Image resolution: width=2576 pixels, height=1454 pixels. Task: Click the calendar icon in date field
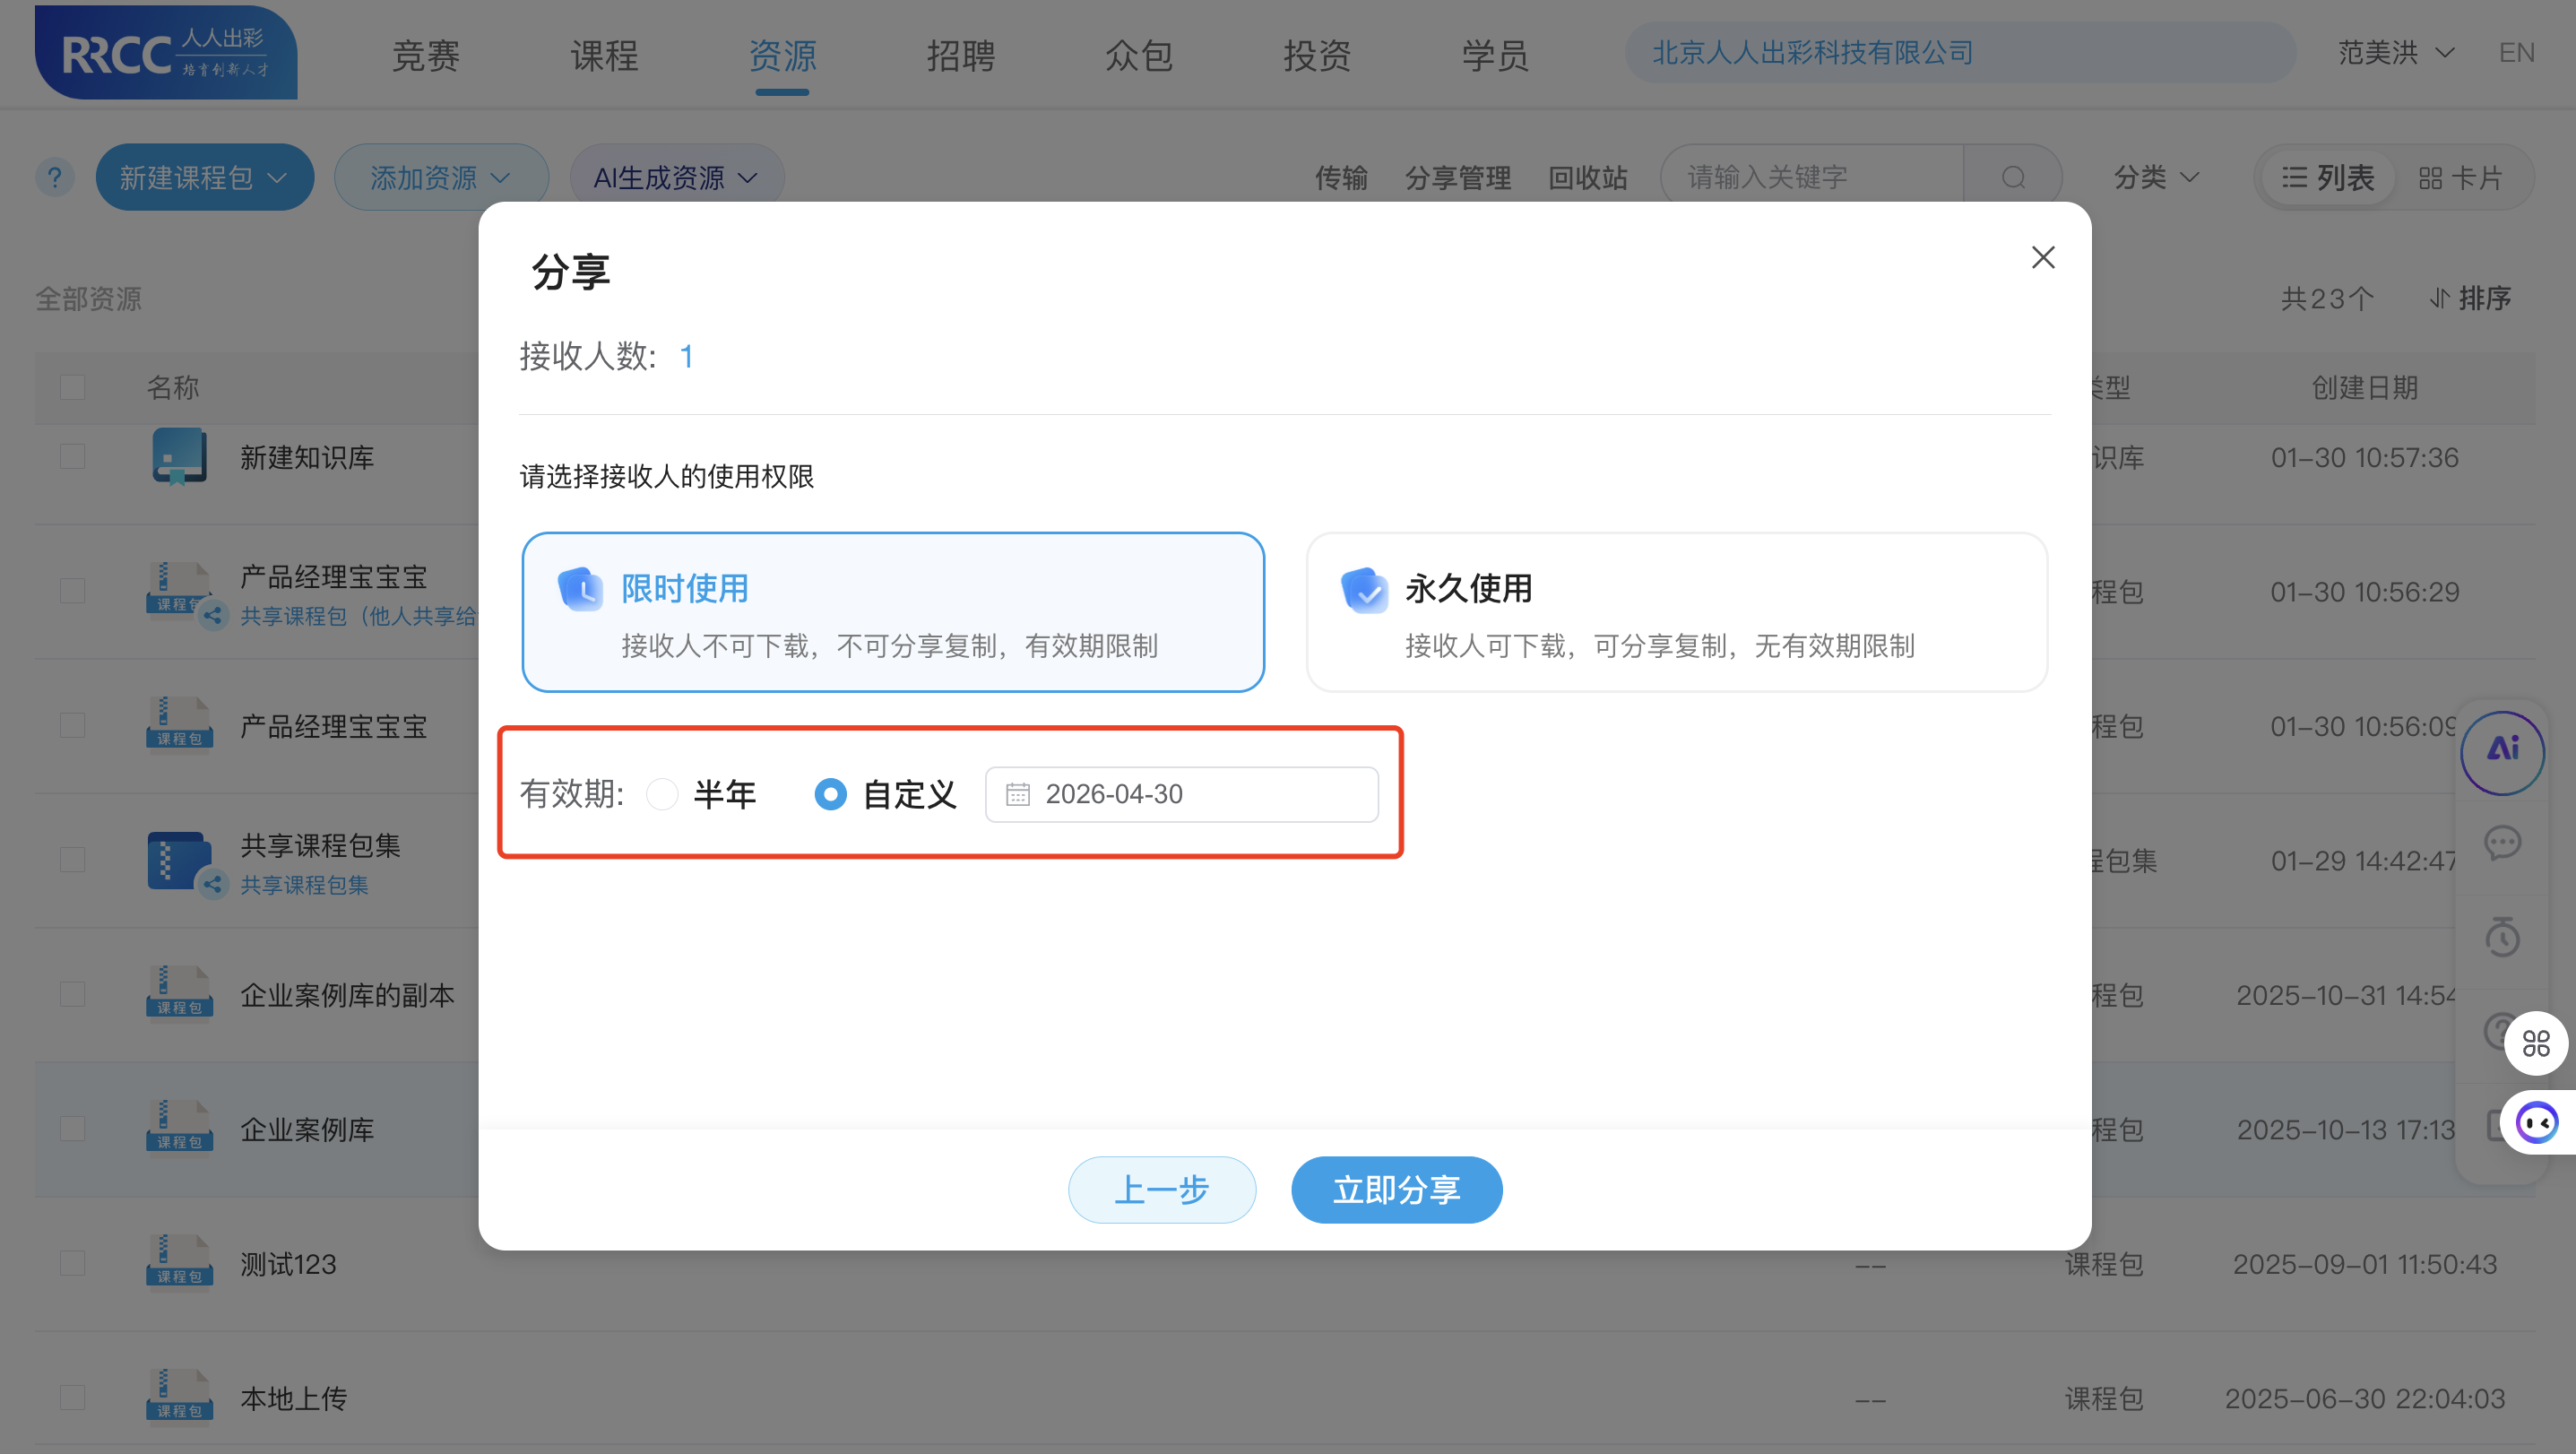pyautogui.click(x=1018, y=794)
